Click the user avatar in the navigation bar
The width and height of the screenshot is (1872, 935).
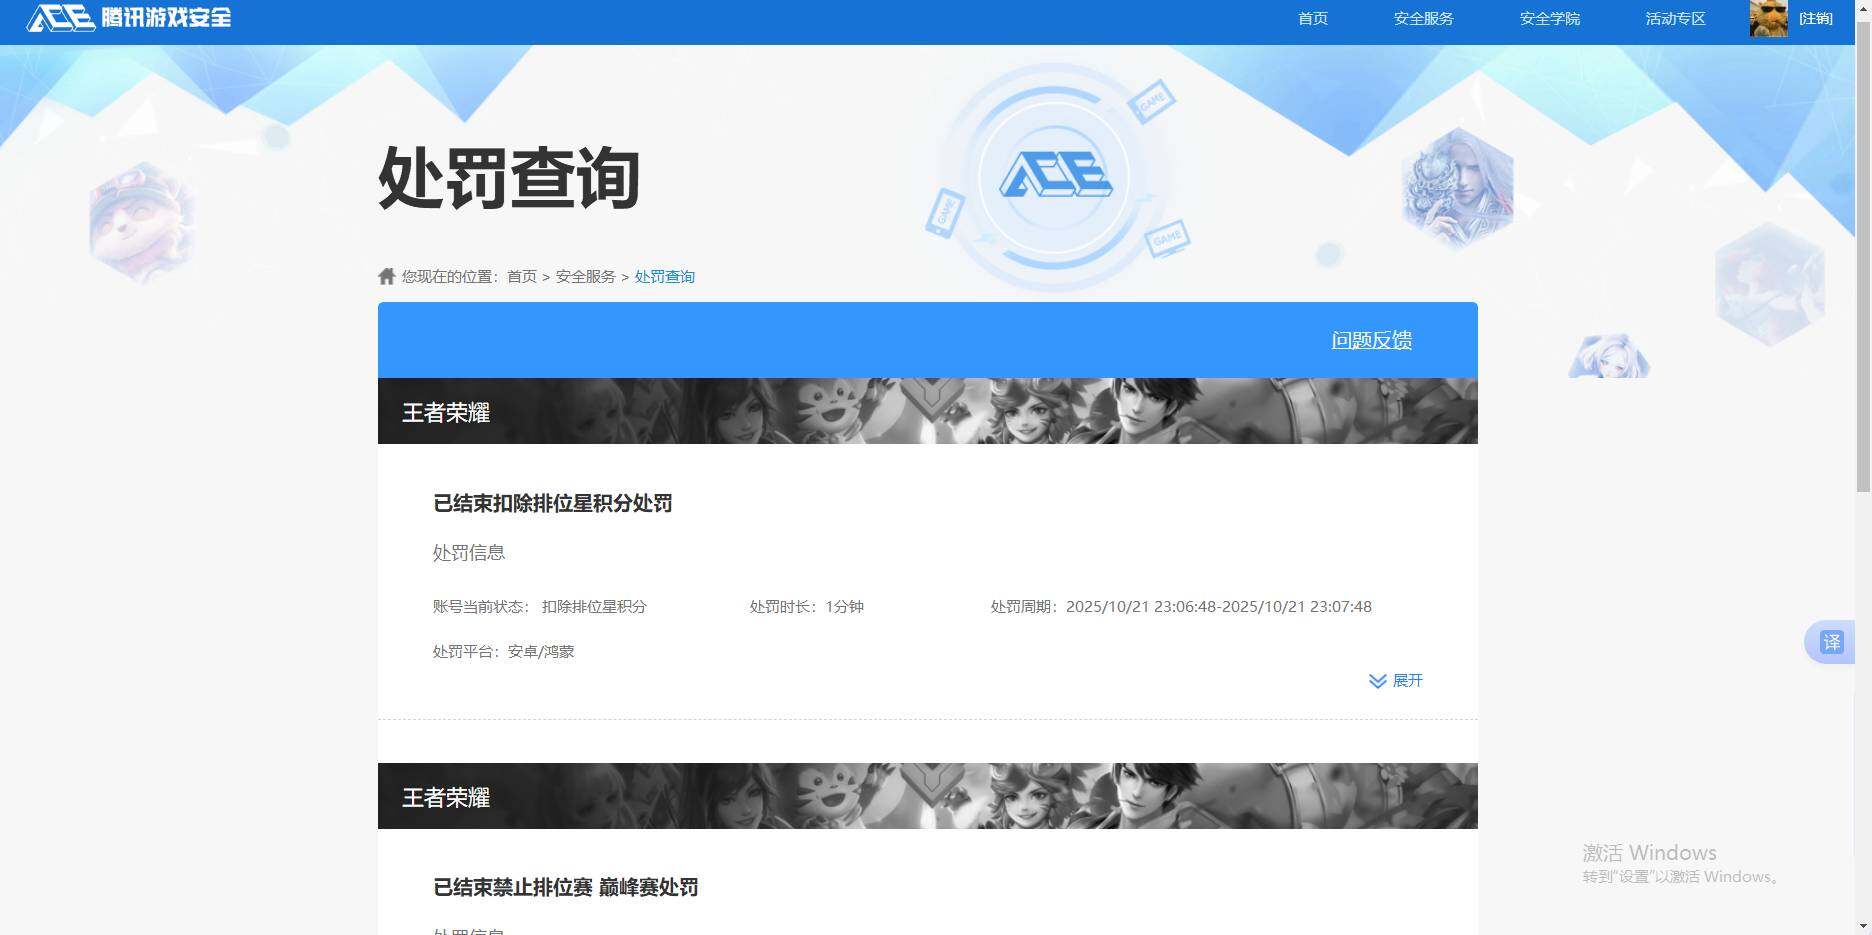1768,17
